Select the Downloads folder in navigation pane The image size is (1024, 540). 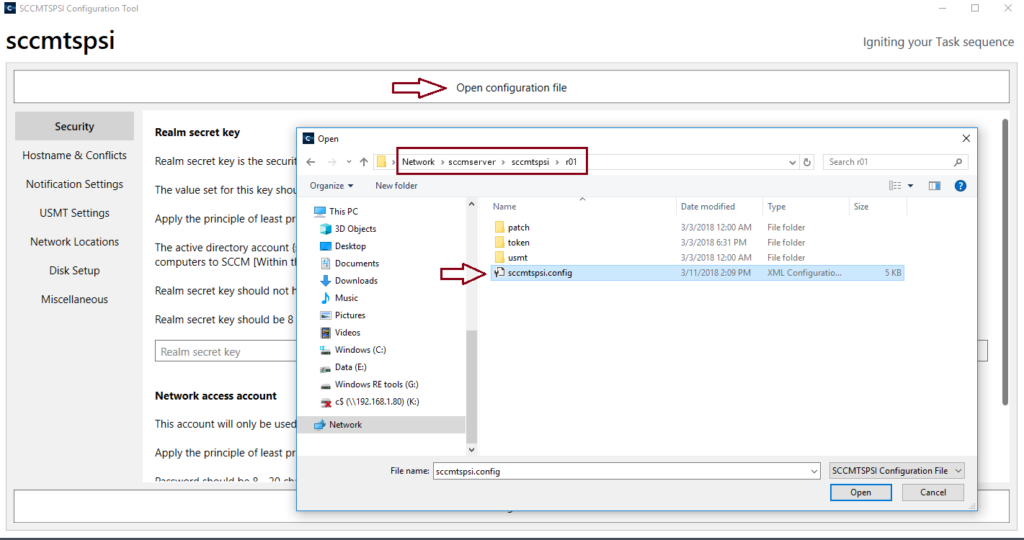coord(356,281)
